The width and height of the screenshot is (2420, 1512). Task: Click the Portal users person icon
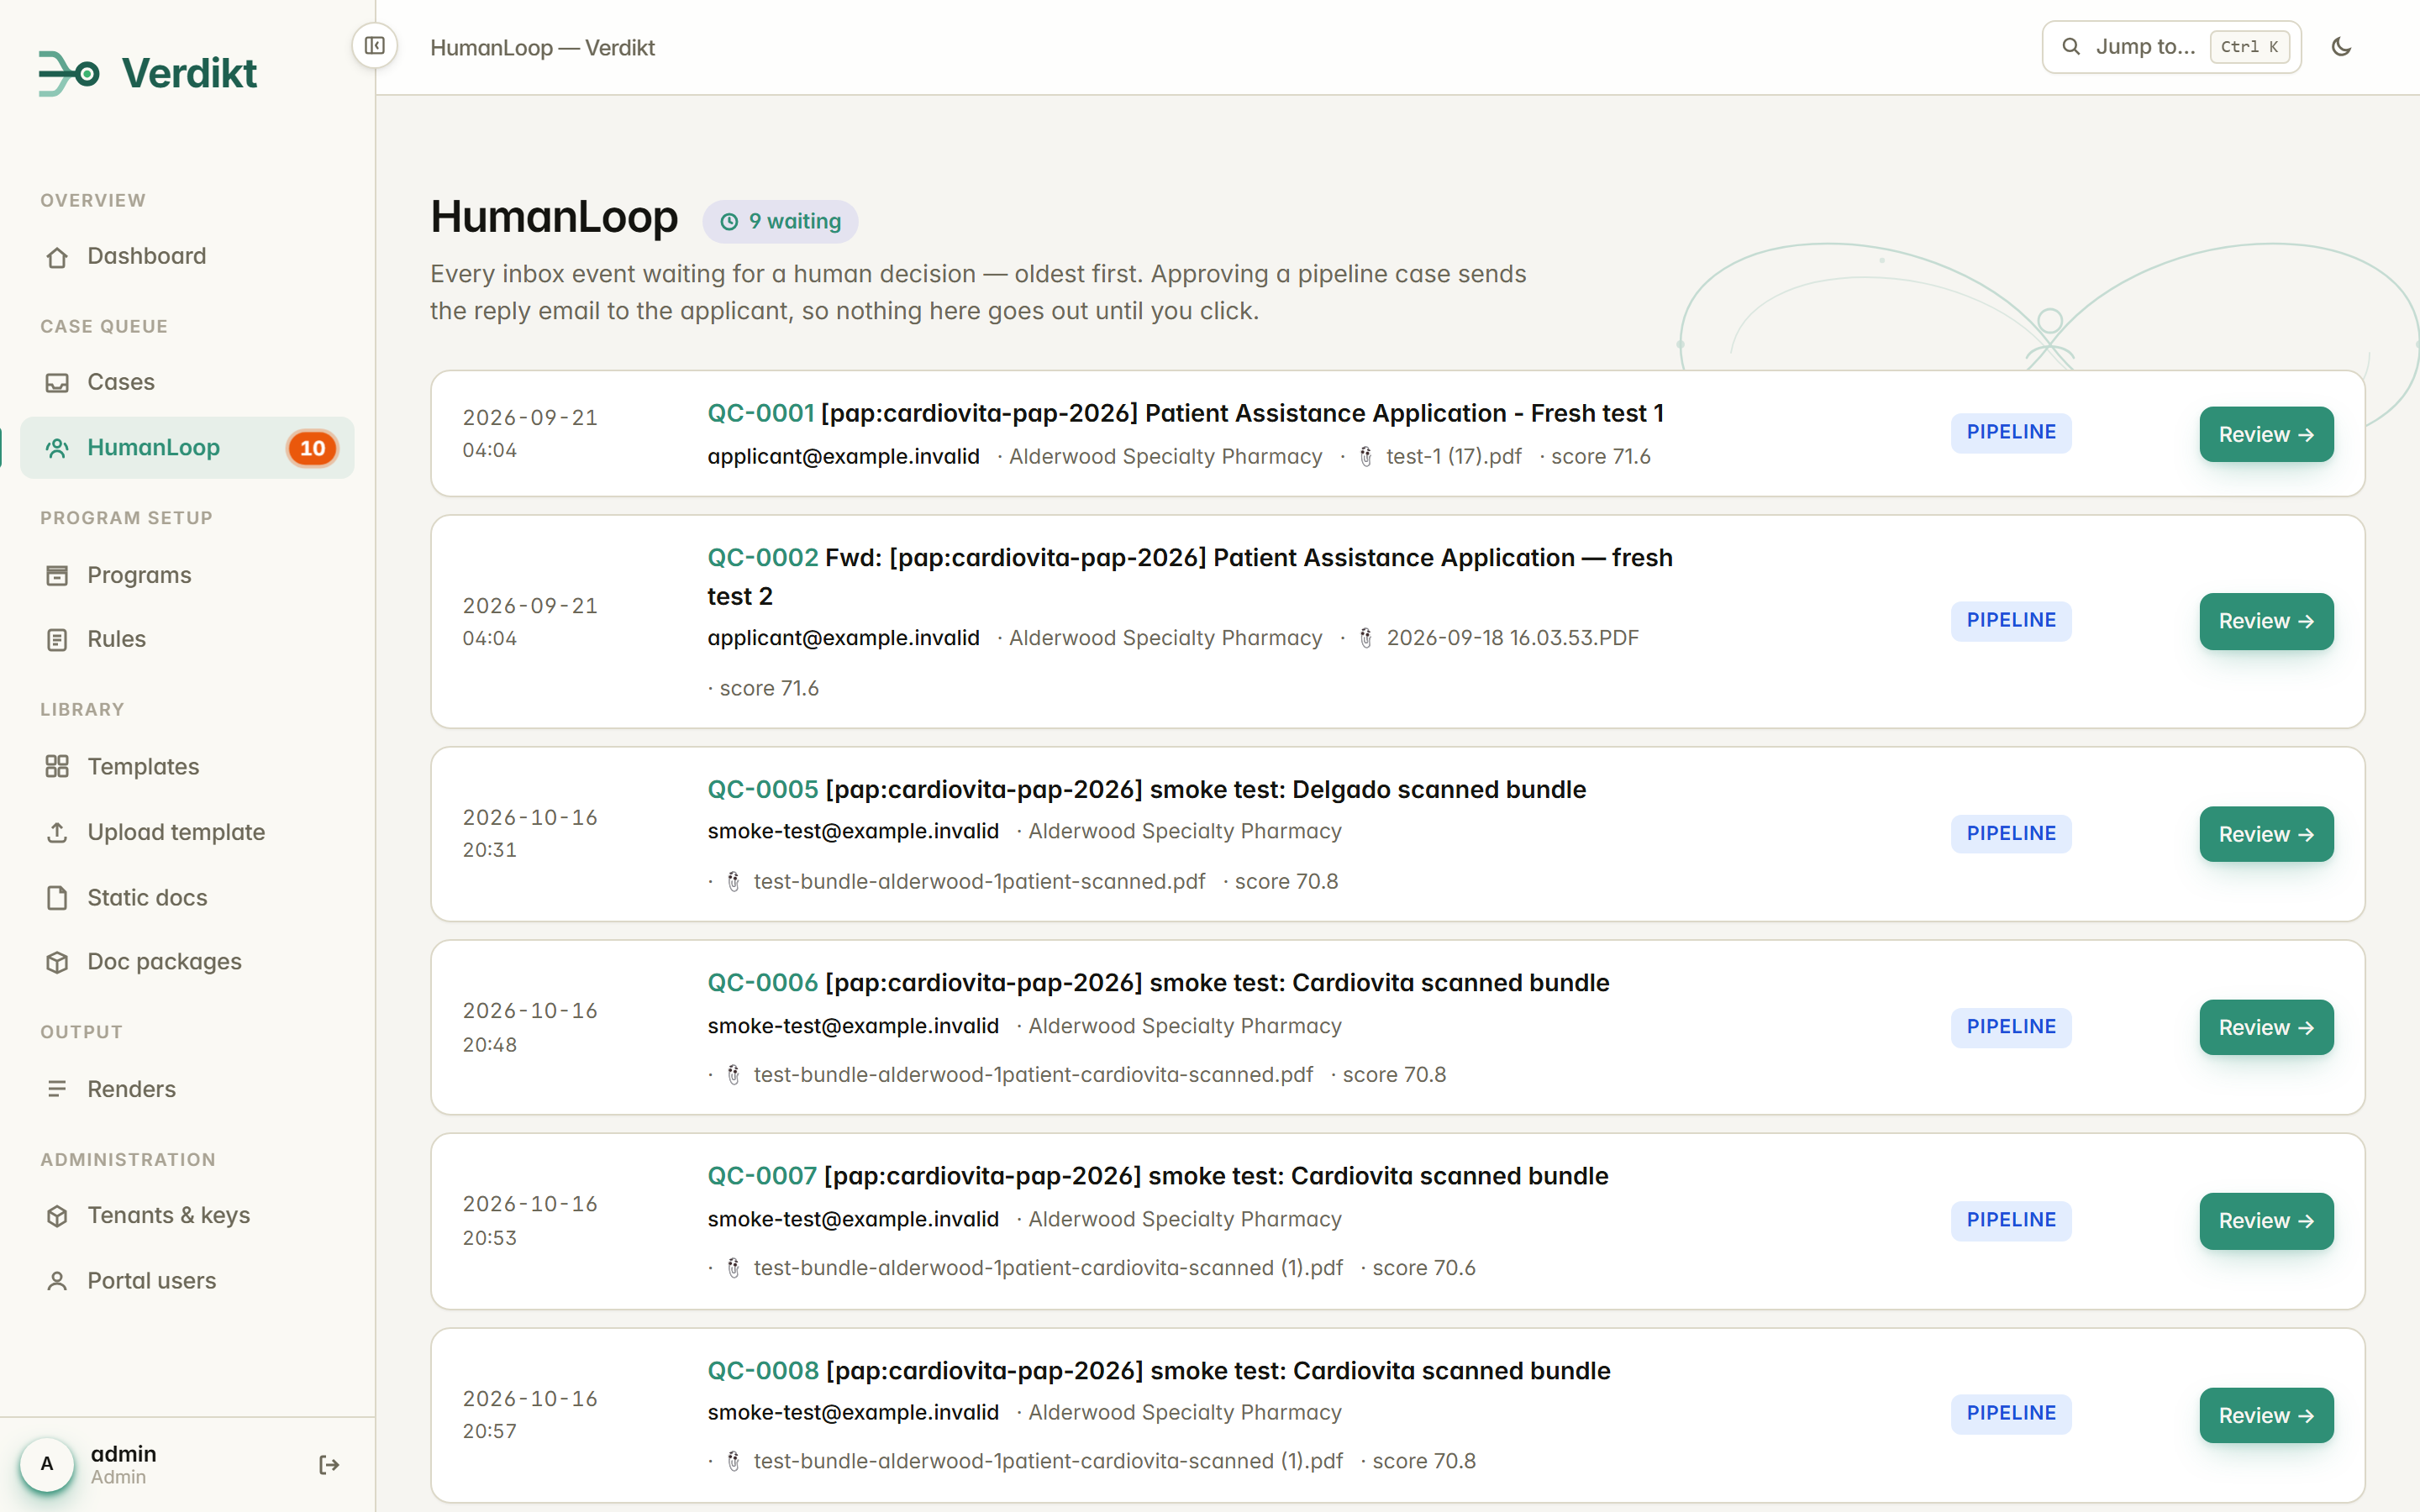click(x=57, y=1281)
